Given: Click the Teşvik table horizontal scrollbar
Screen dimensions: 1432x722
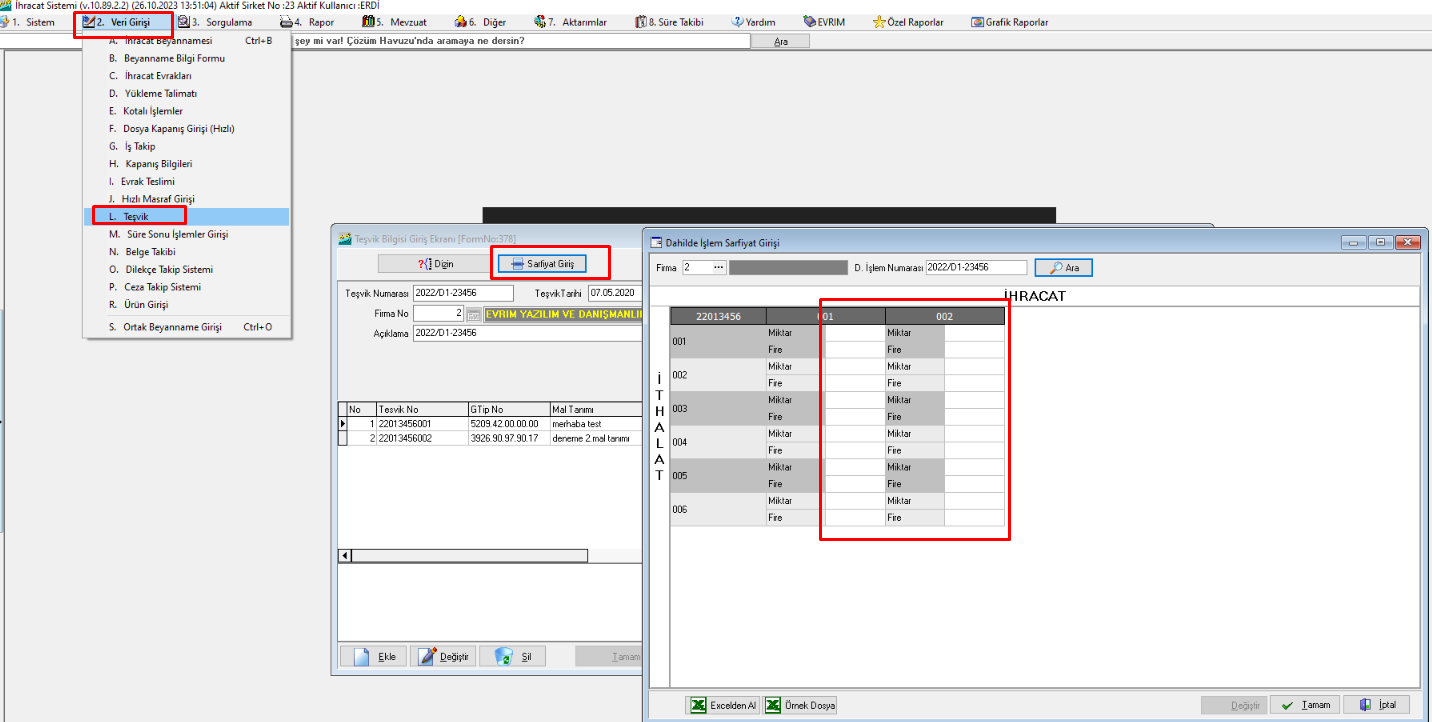Looking at the screenshot, I should pos(469,555).
